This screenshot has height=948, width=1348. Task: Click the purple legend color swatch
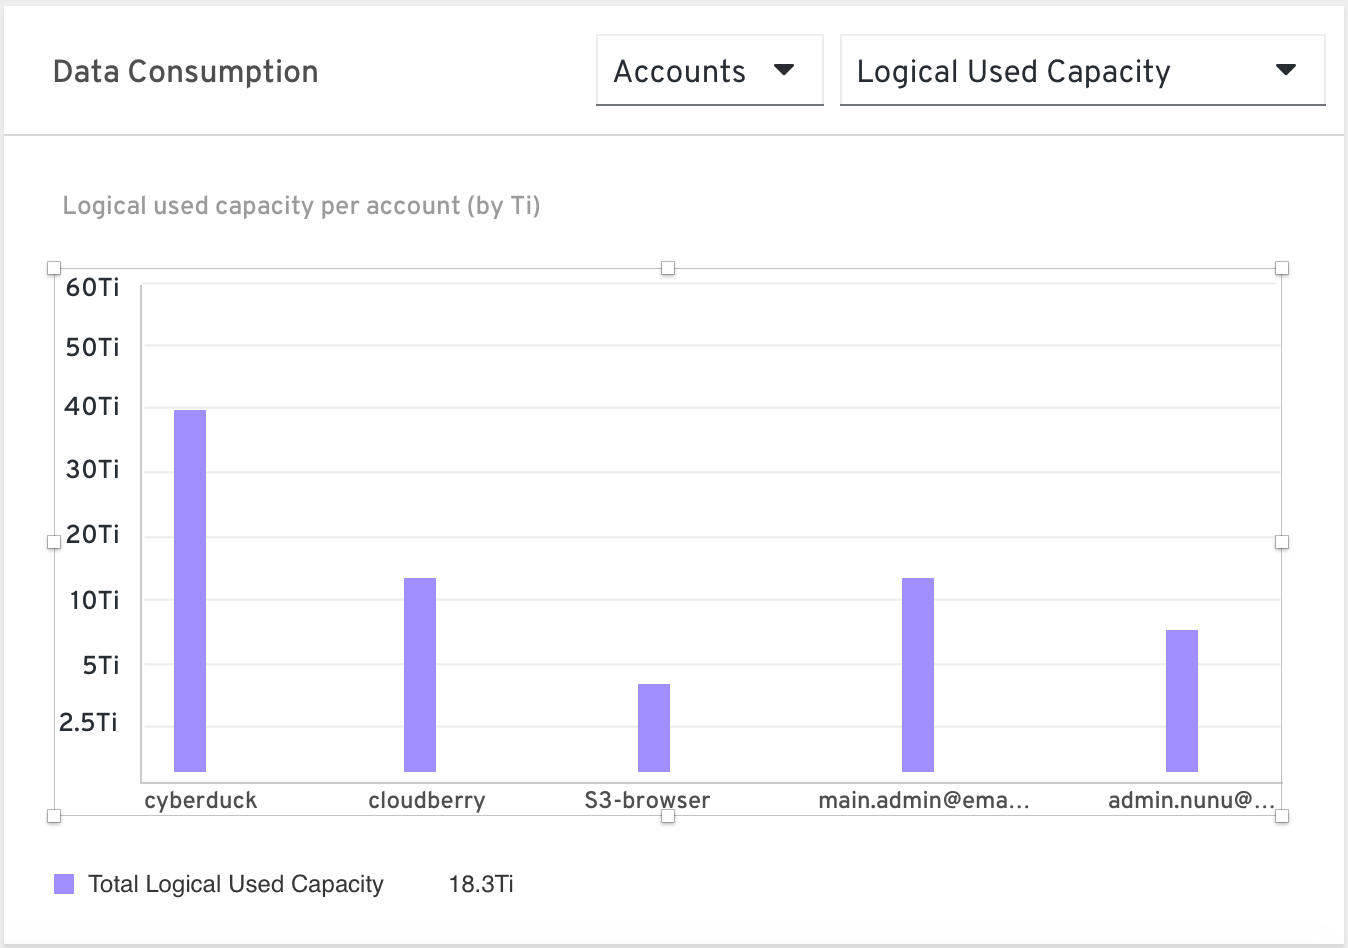(x=64, y=884)
